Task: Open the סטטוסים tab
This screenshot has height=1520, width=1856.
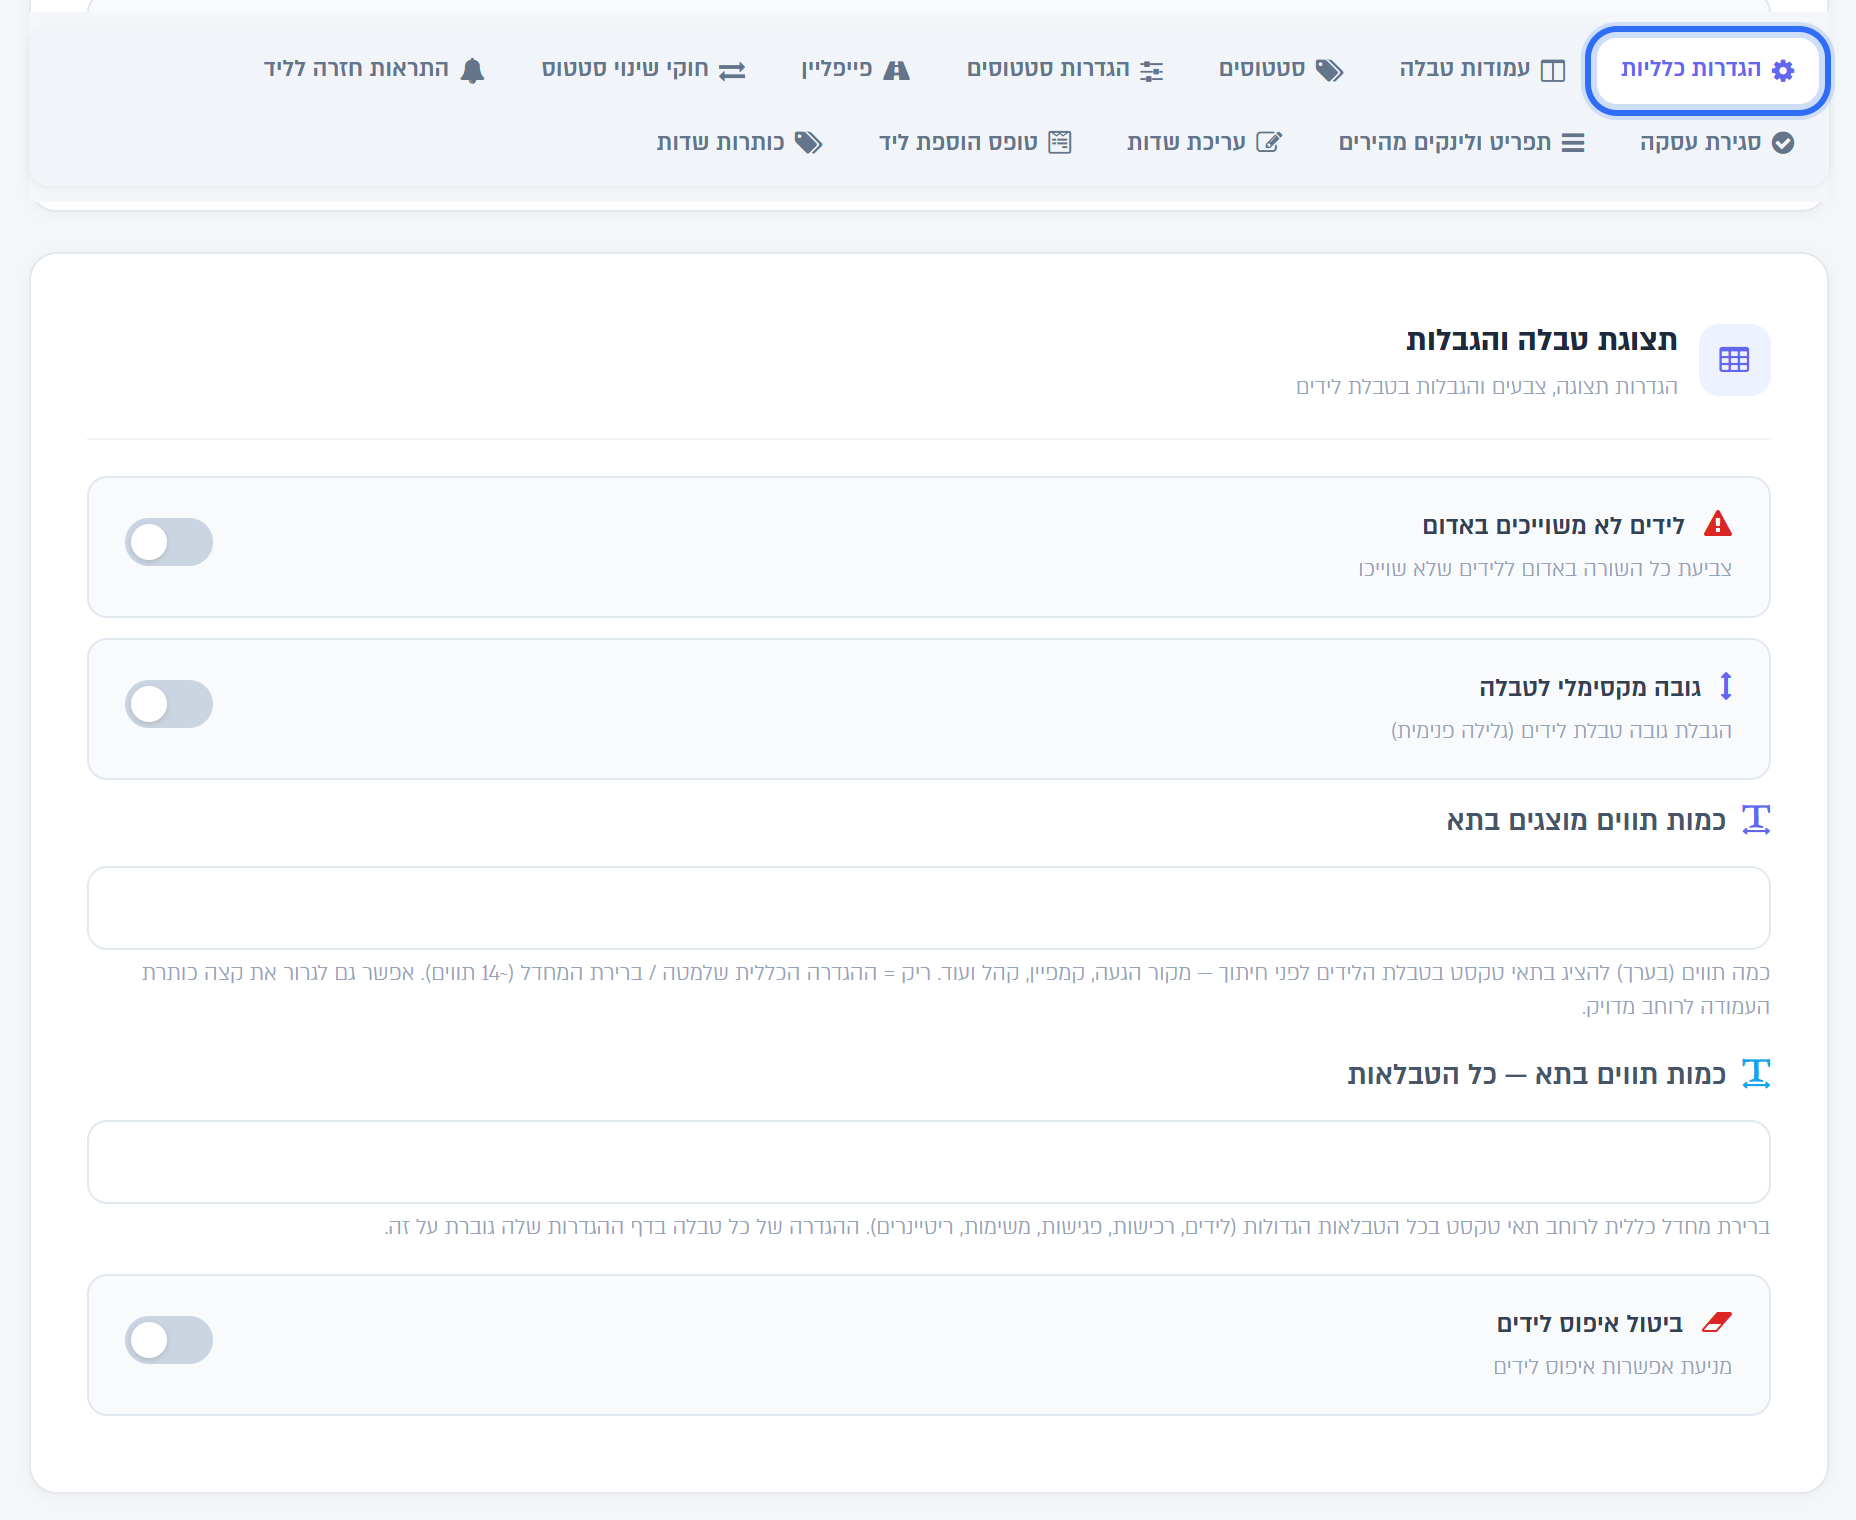Action: point(1280,70)
